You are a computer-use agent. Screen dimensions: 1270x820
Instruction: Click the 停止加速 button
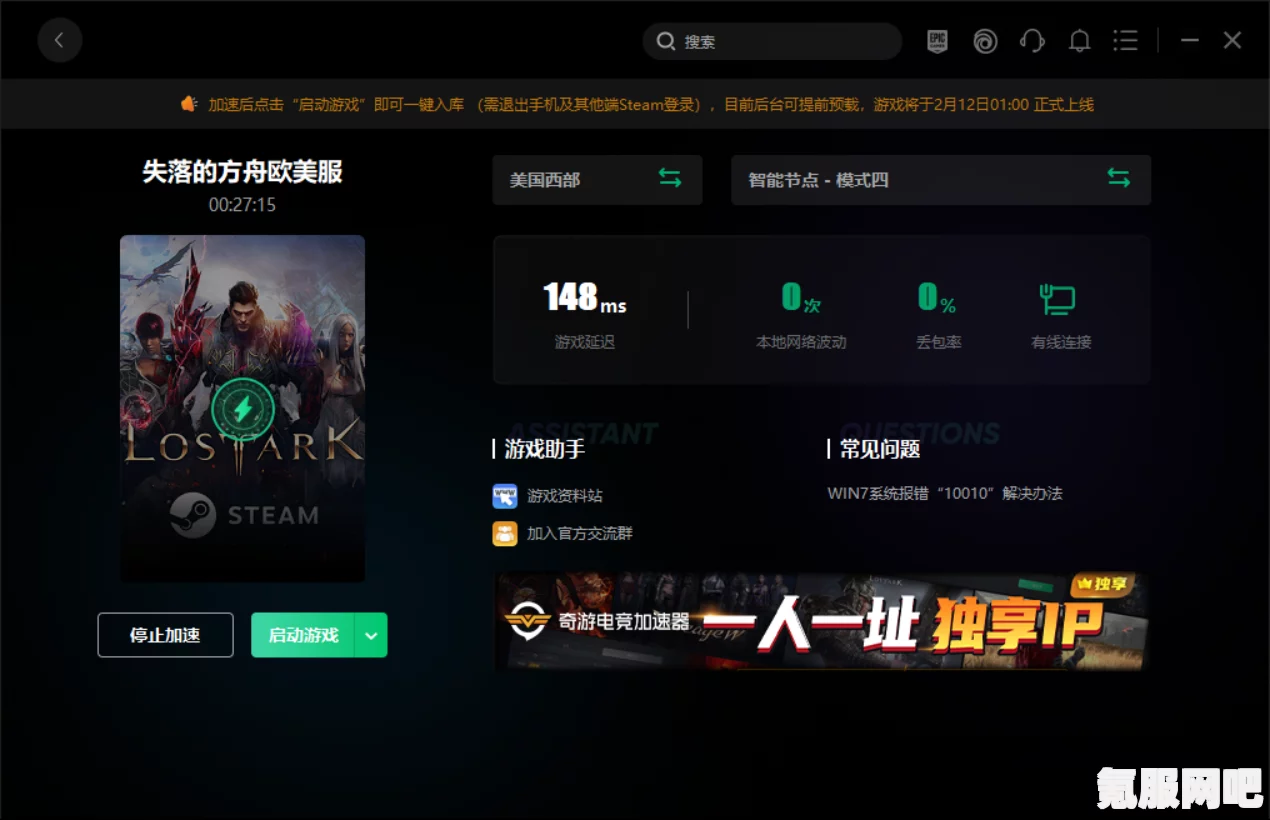(x=165, y=635)
